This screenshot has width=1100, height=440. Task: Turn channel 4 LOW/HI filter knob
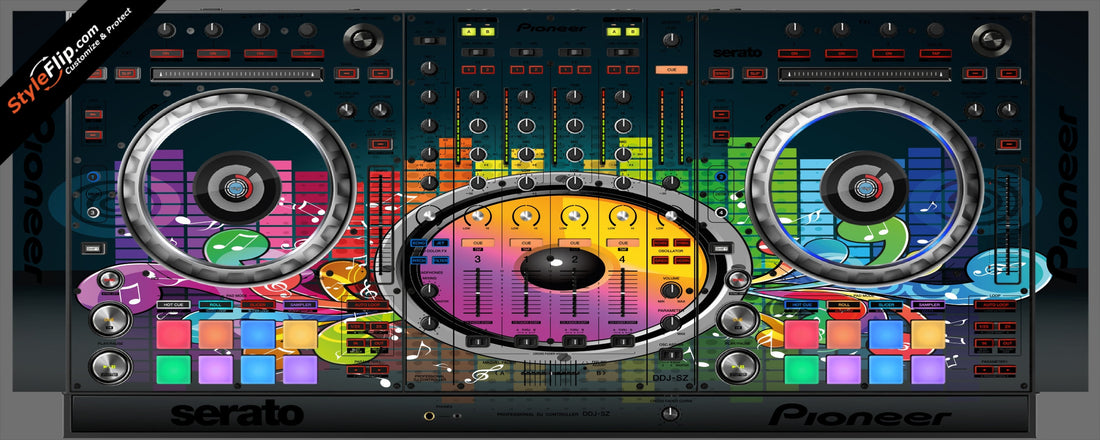point(622,218)
